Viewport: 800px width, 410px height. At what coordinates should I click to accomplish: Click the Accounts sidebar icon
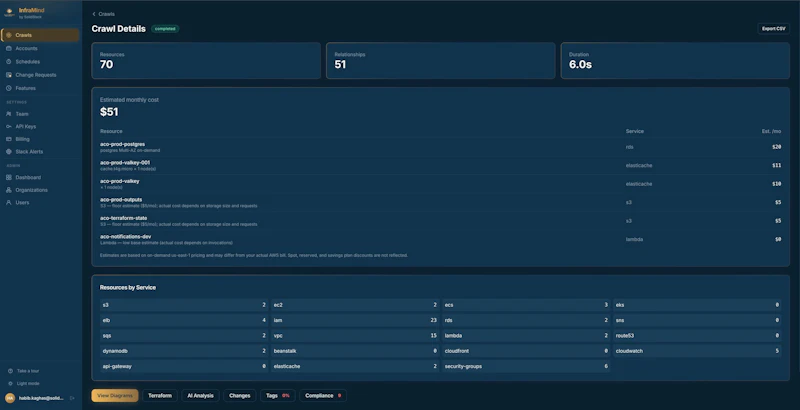(x=9, y=48)
